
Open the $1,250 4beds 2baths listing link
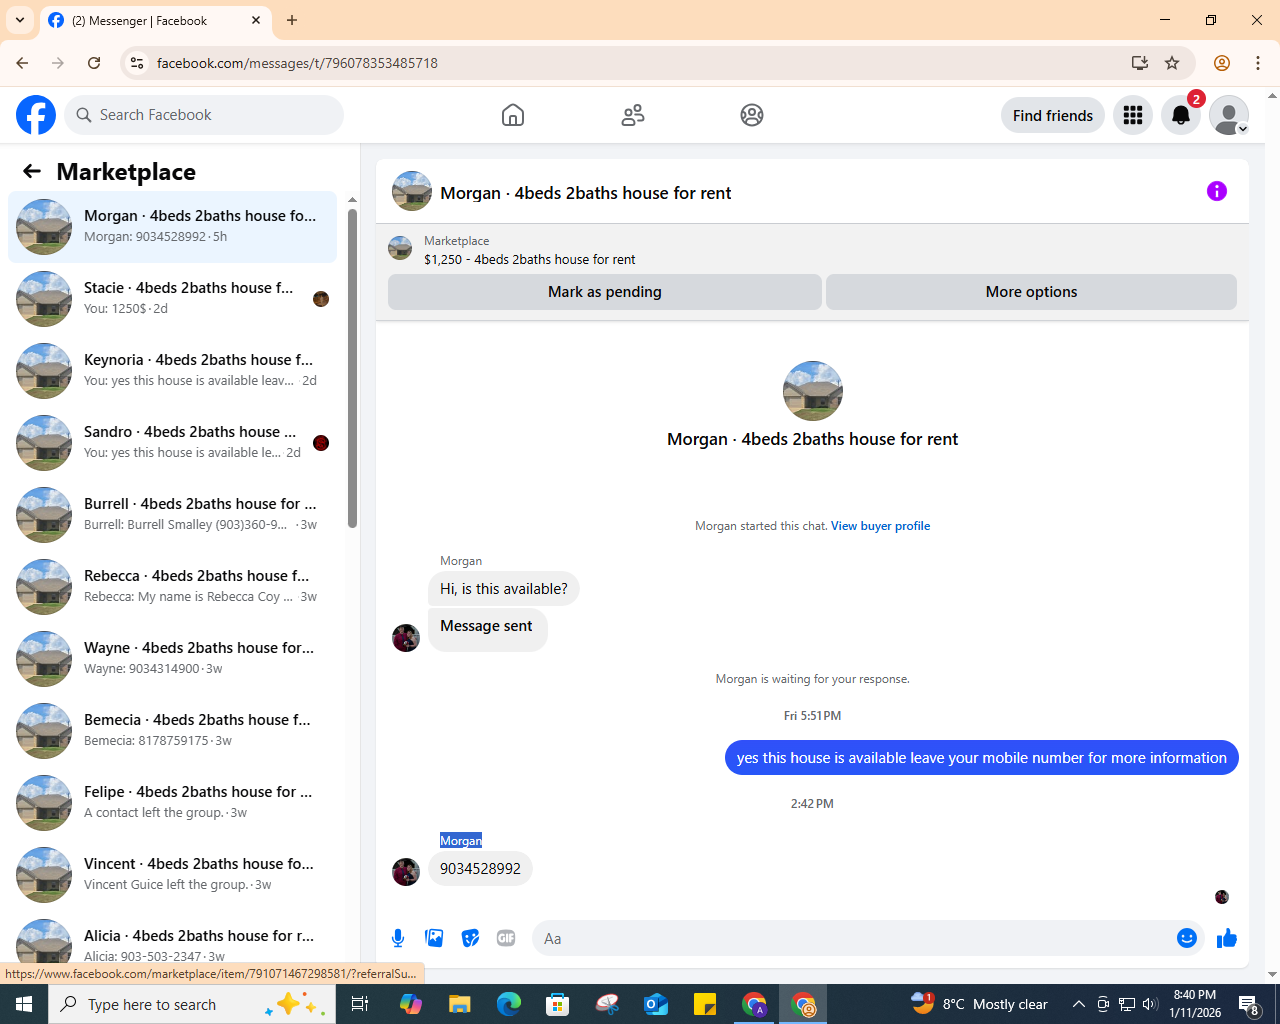pos(529,259)
